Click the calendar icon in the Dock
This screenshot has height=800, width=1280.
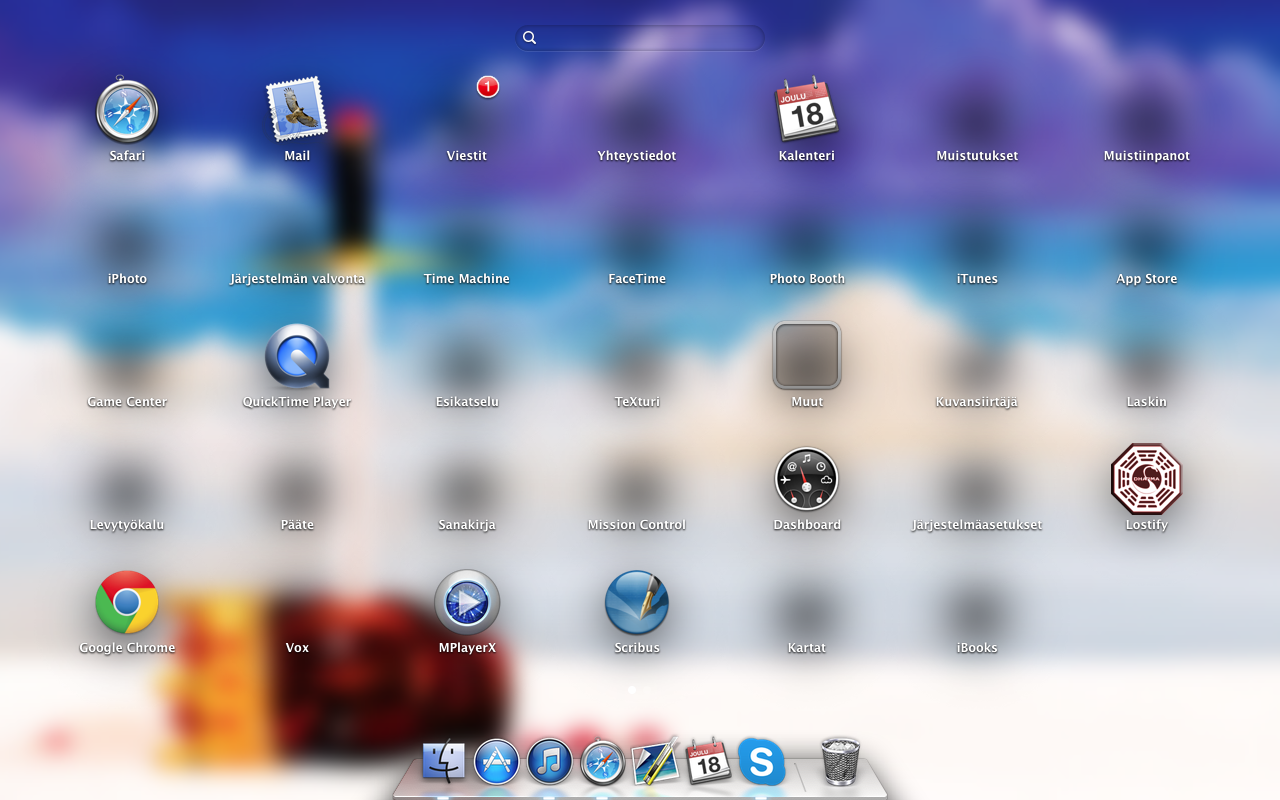click(708, 762)
